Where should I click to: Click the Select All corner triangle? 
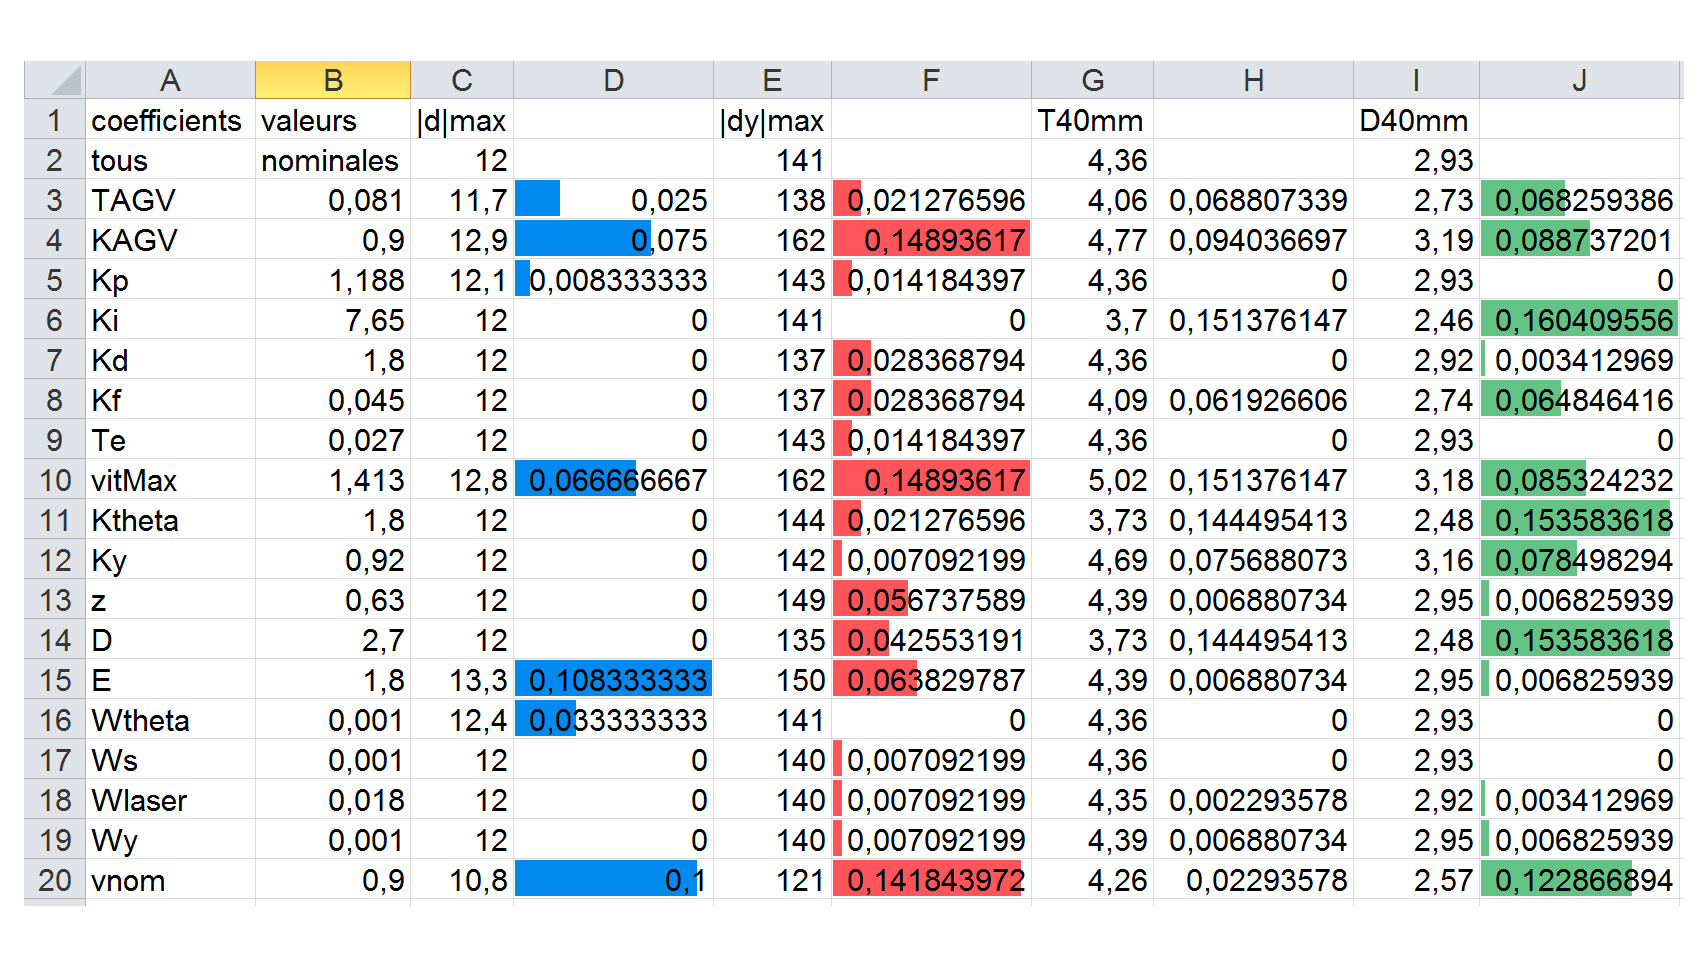57,80
